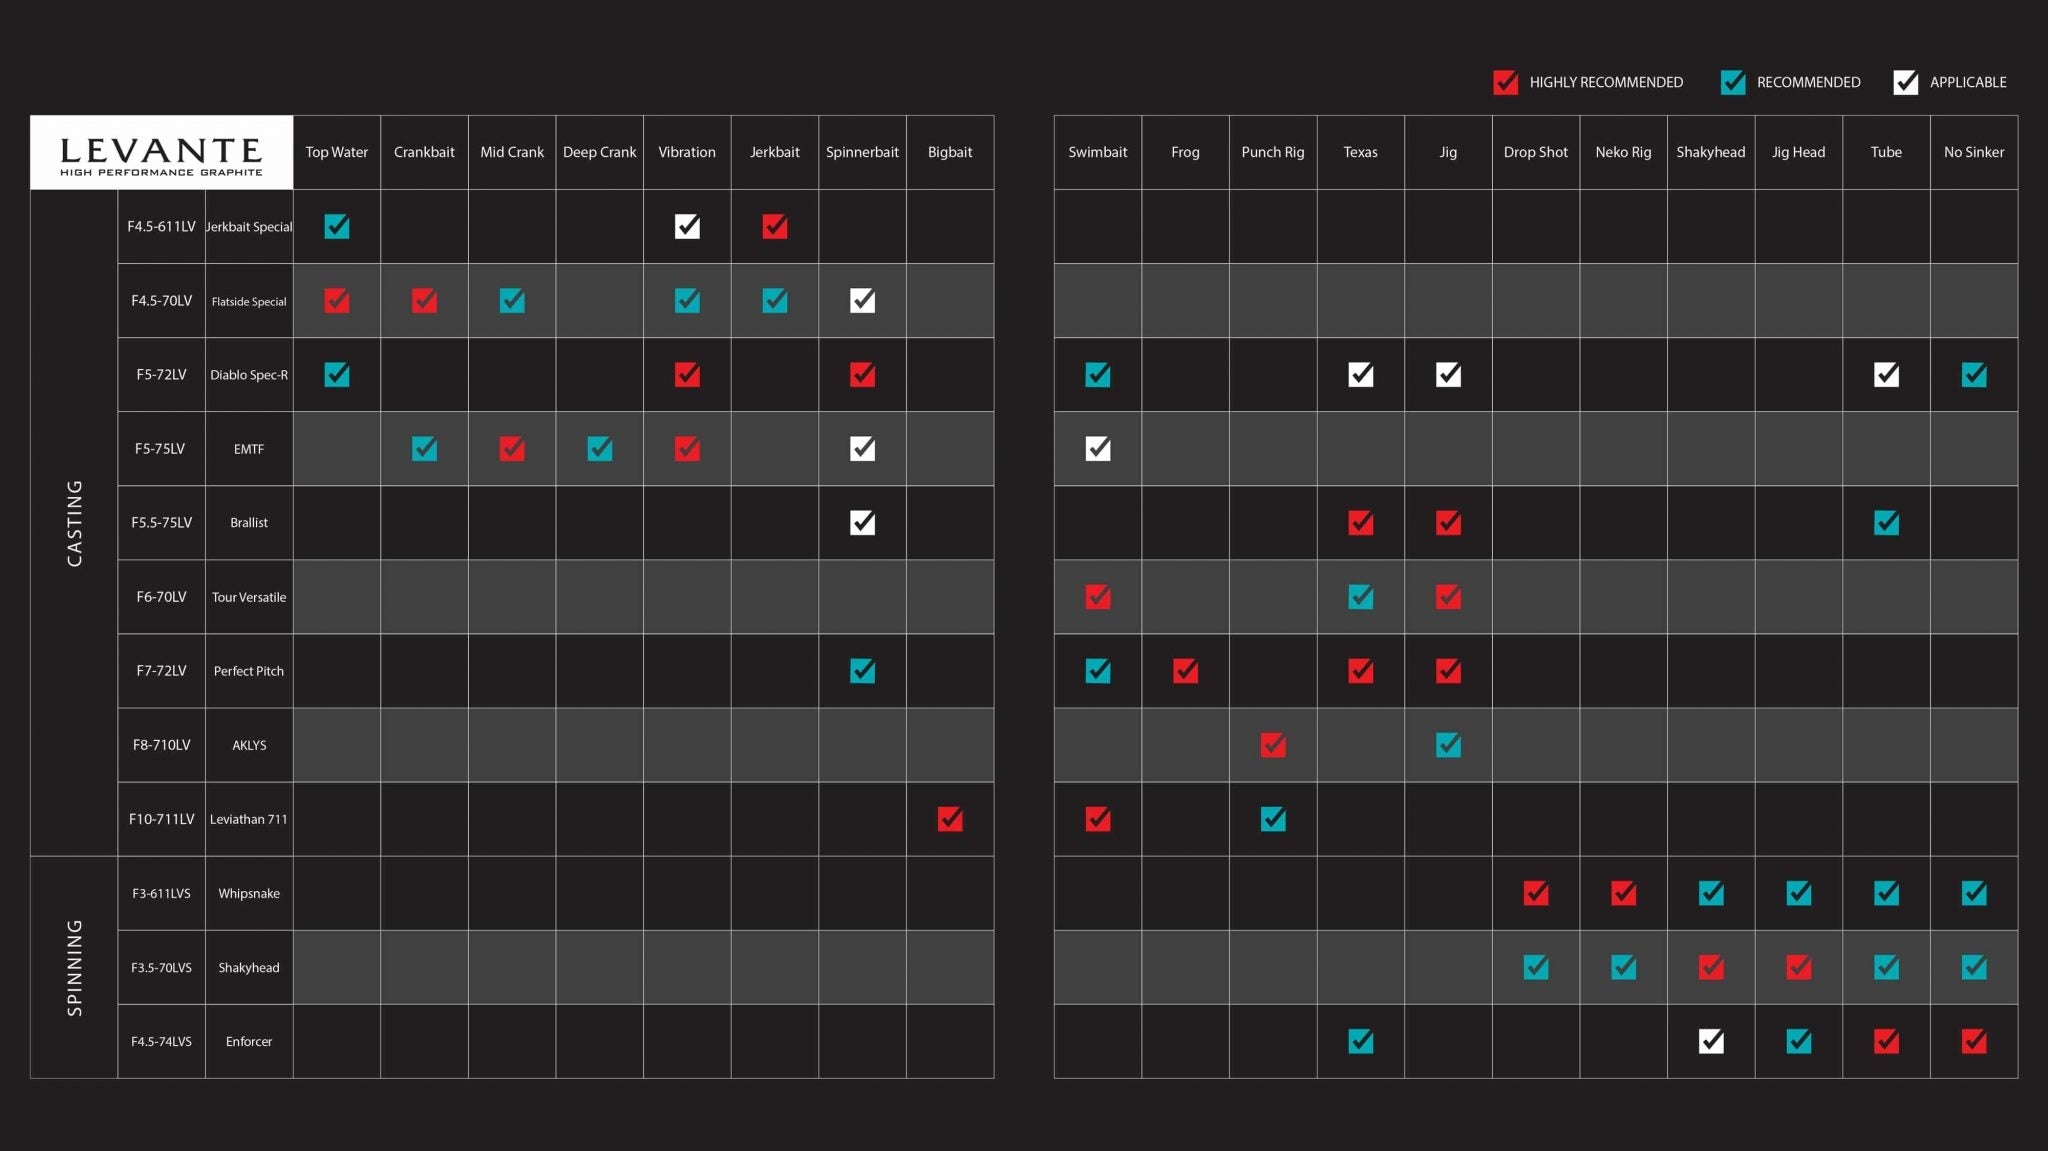The width and height of the screenshot is (2048, 1151).
Task: Select the Drop Shot column header
Action: (1535, 152)
